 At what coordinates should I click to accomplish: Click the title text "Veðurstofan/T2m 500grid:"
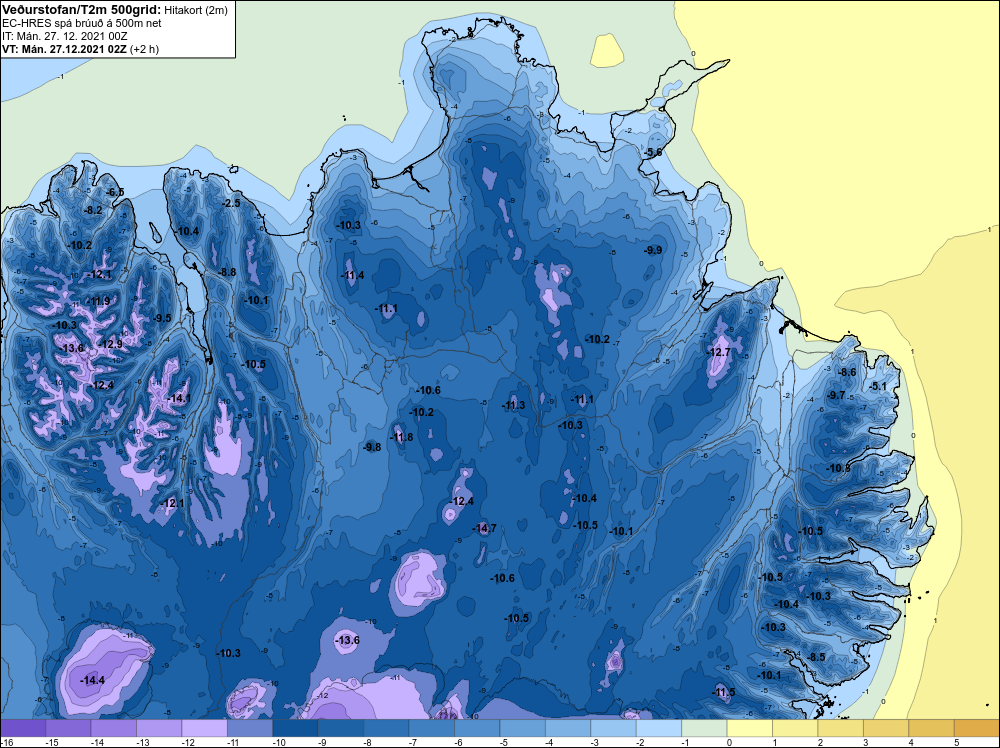pyautogui.click(x=82, y=9)
